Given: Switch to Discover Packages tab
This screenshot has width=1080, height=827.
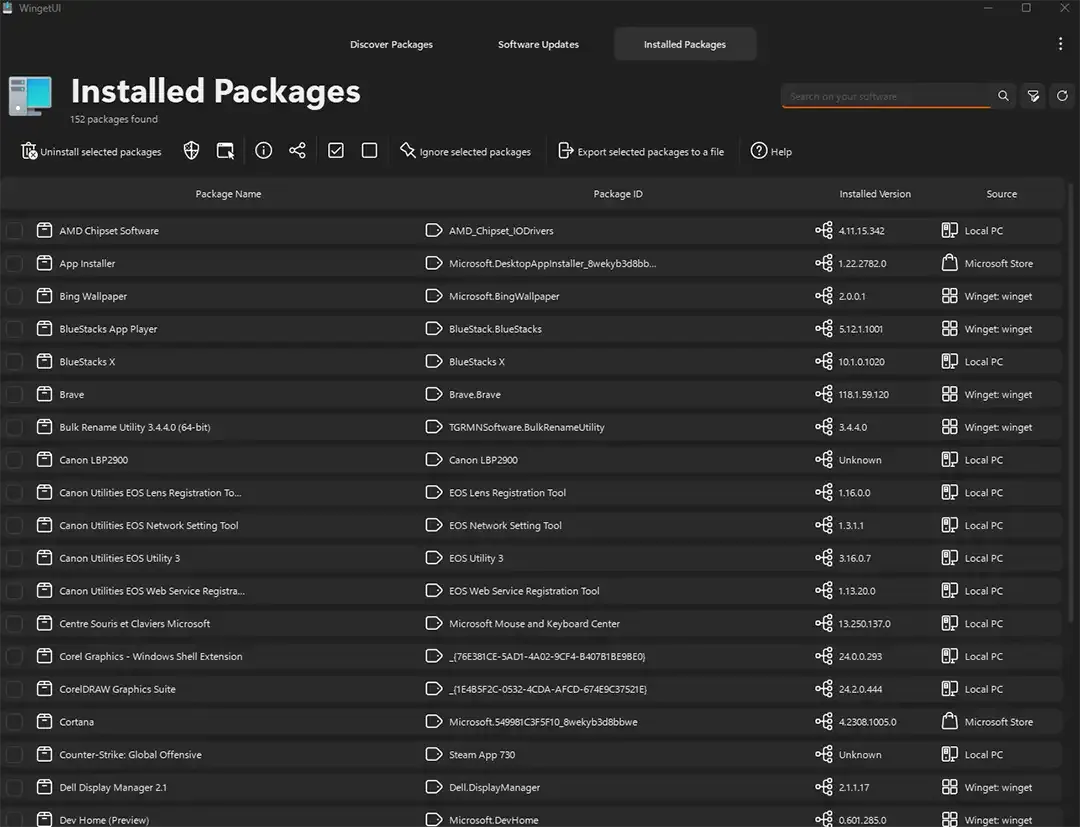Looking at the screenshot, I should (391, 44).
